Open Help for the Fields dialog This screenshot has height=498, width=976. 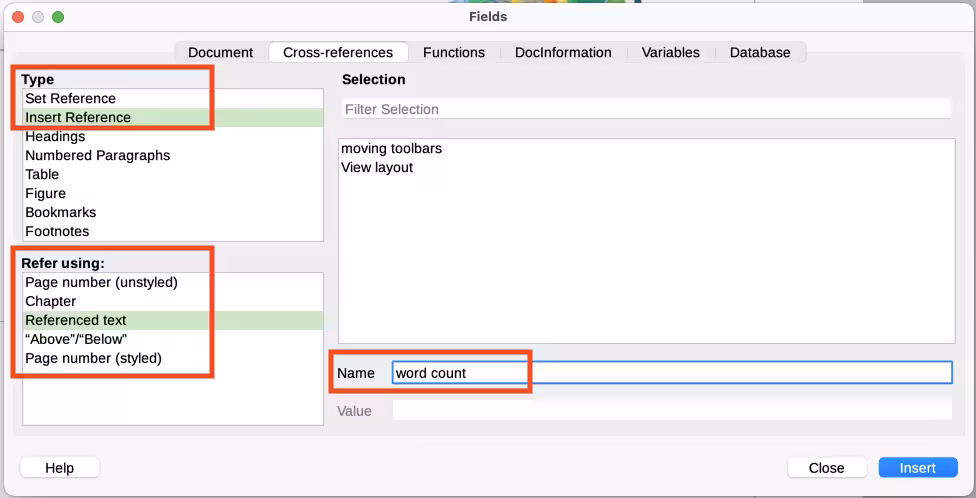pyautogui.click(x=60, y=467)
